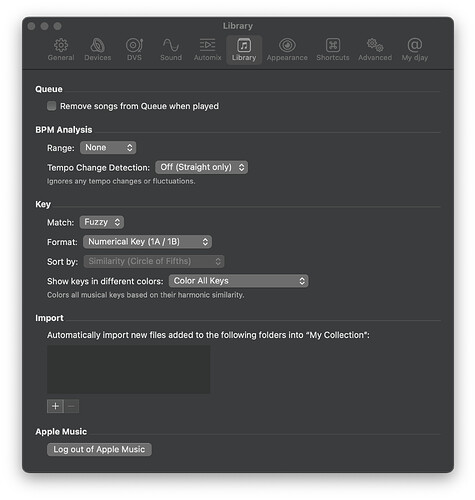Select the Library music note icon
This screenshot has width=475, height=500.
click(x=244, y=50)
